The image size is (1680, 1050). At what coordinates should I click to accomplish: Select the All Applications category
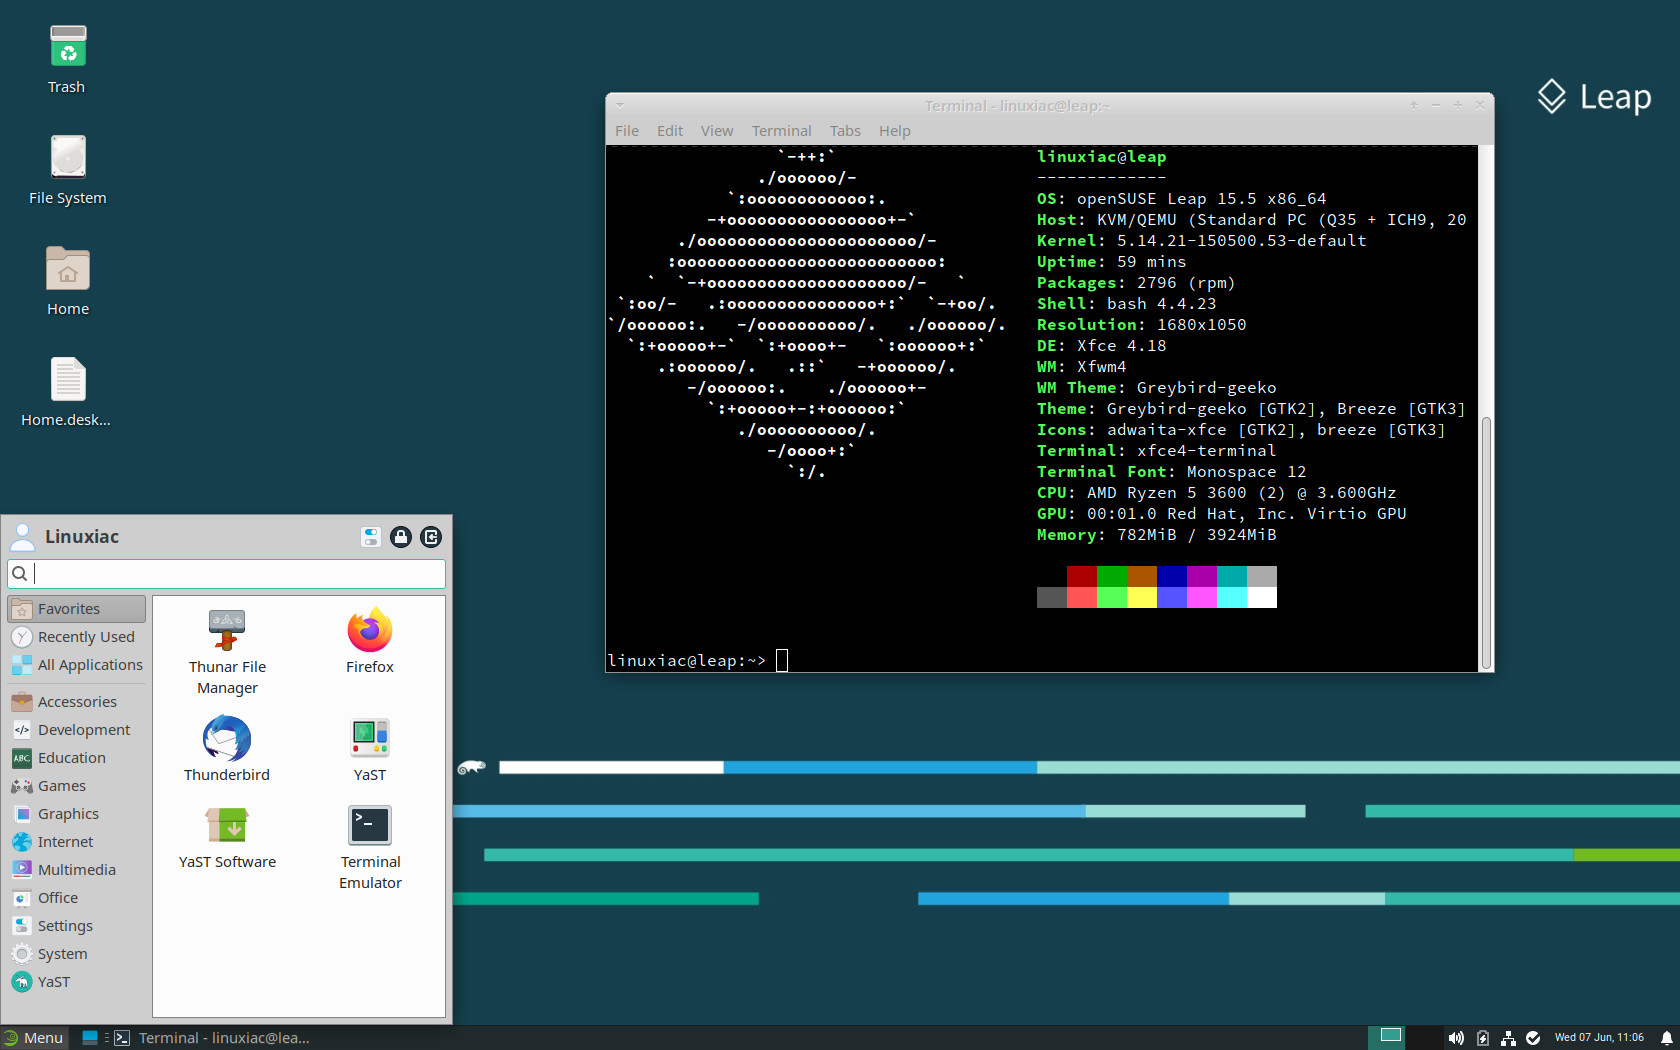coord(77,665)
